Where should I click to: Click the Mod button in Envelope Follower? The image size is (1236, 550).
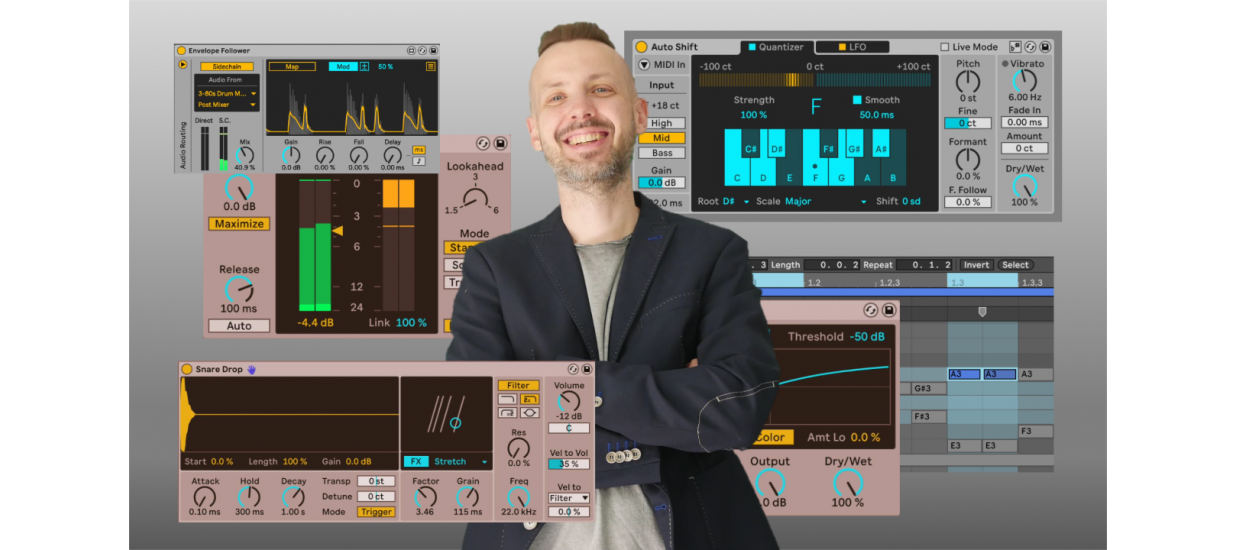343,66
